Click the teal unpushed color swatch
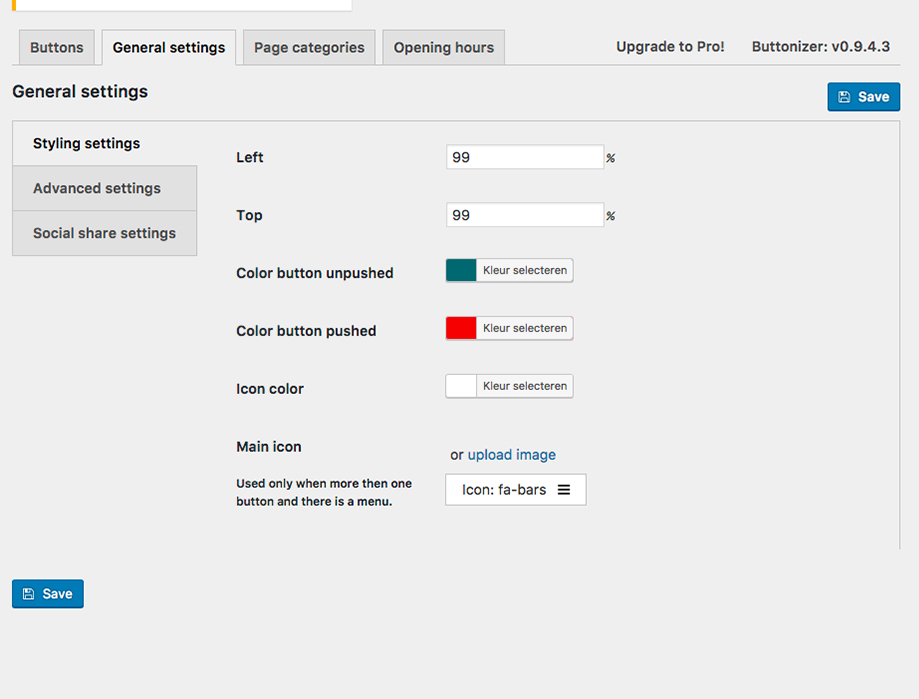Viewport: 919px width, 699px height. (461, 271)
